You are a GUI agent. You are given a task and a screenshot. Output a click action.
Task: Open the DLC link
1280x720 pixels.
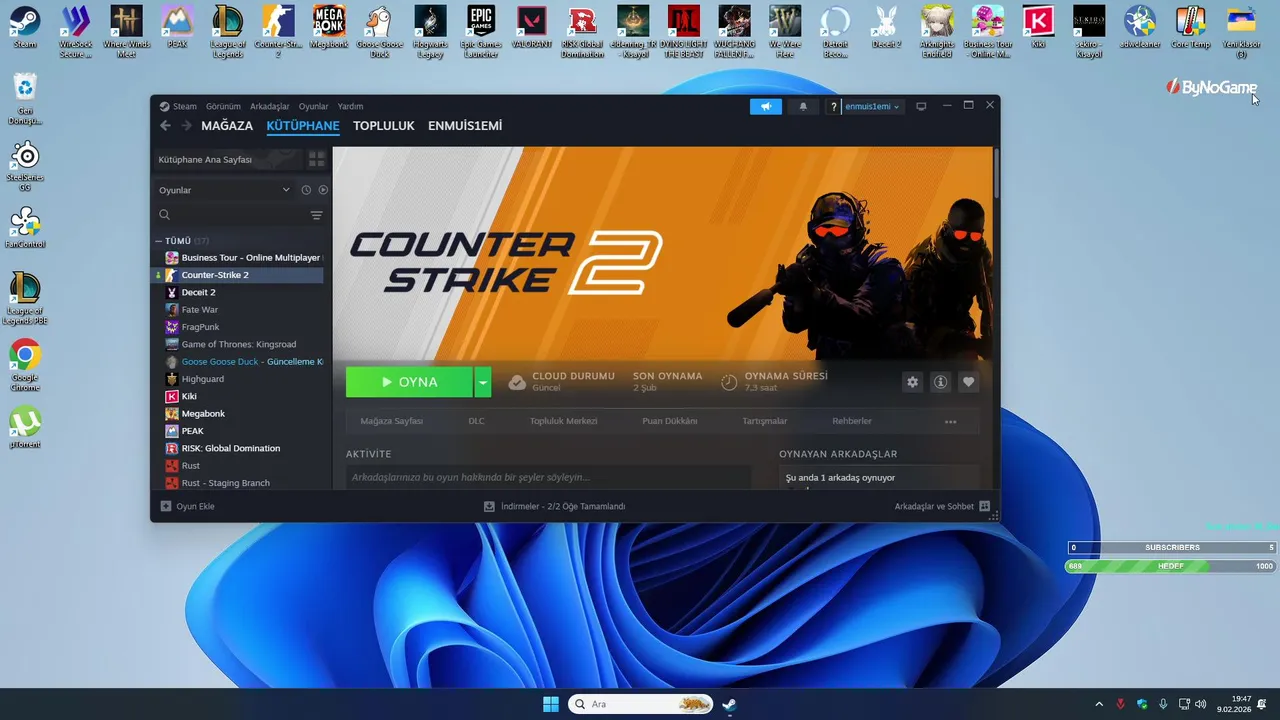(x=476, y=422)
